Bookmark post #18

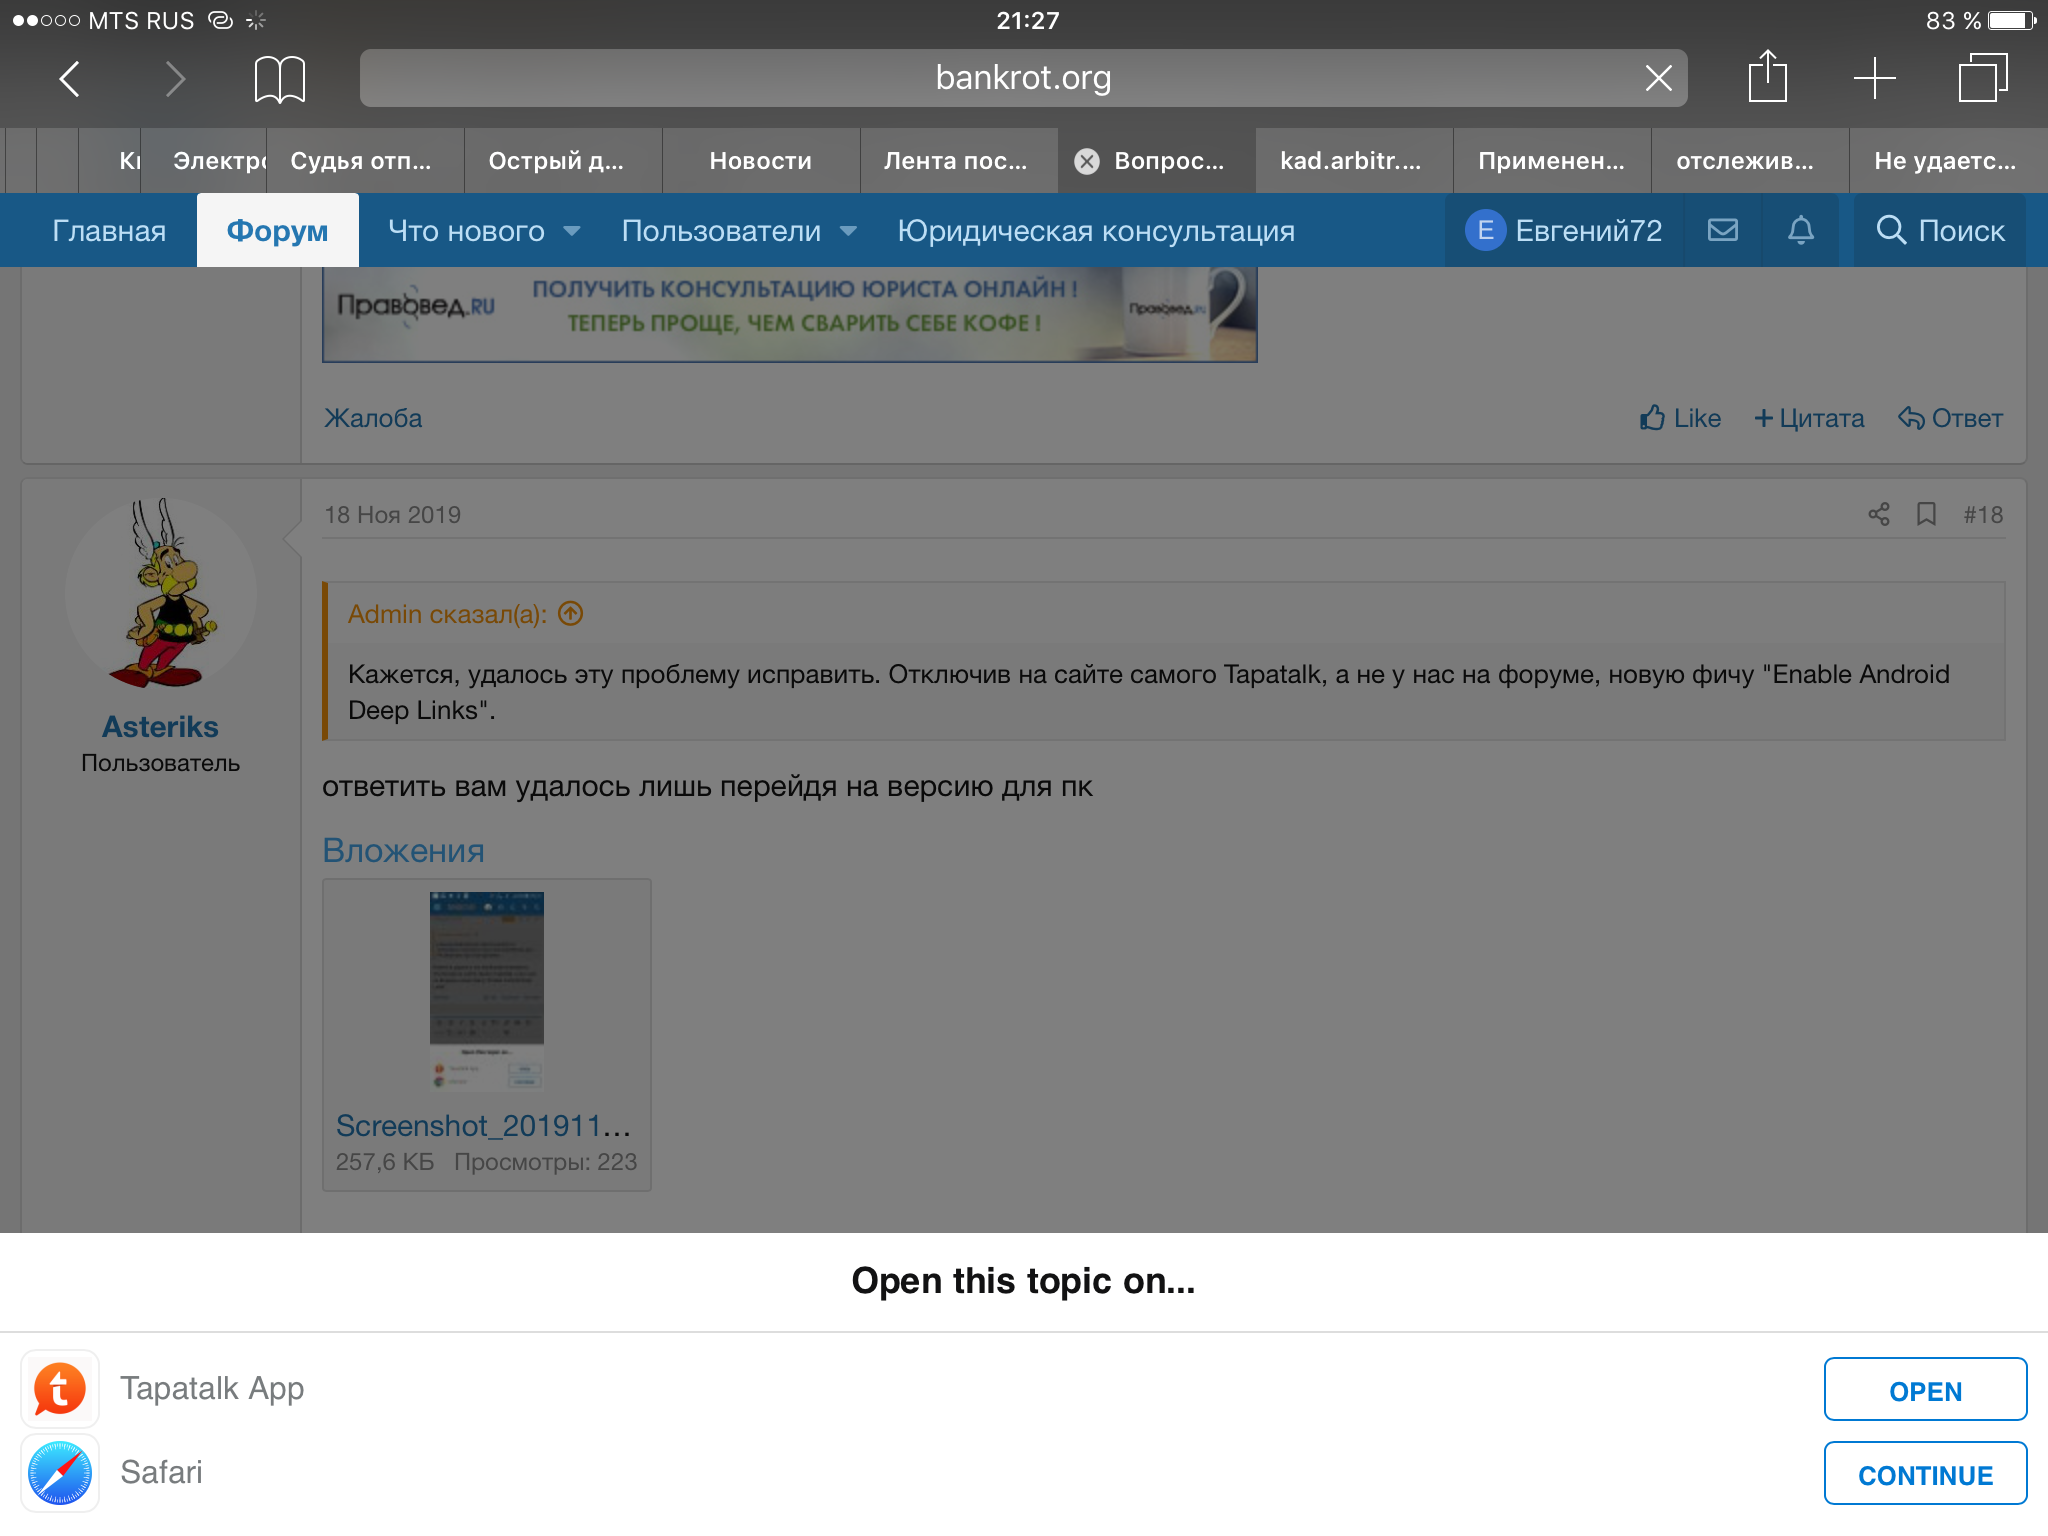1926,514
